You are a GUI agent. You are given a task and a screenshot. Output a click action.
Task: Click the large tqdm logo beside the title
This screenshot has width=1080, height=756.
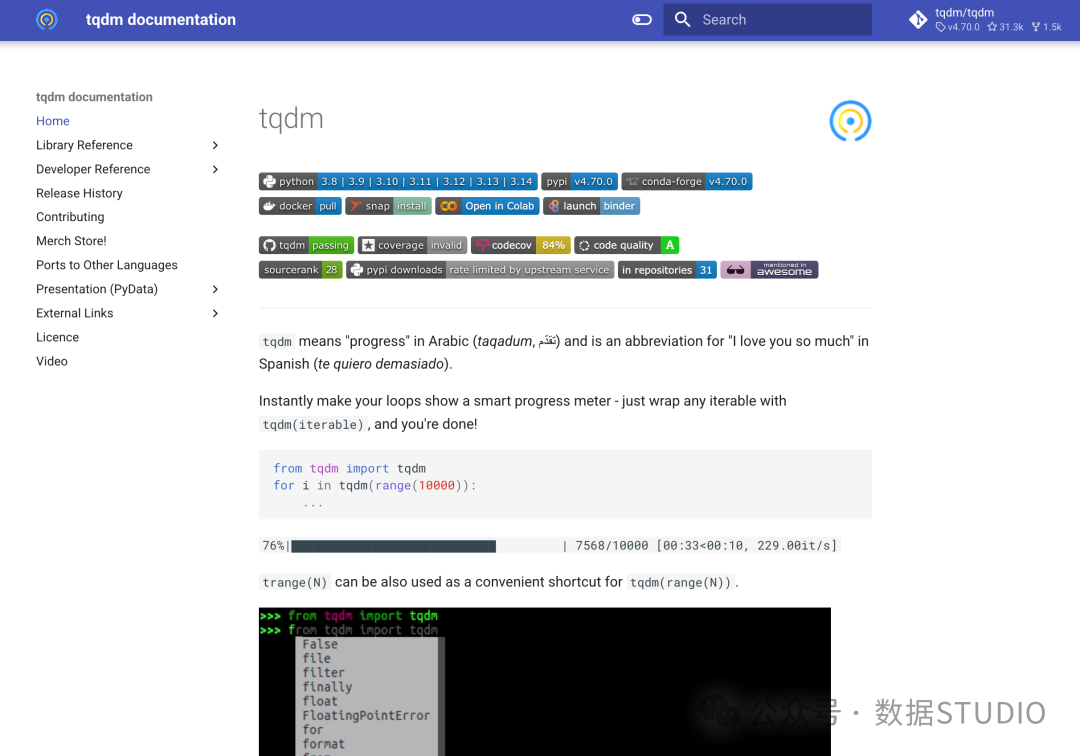point(851,121)
